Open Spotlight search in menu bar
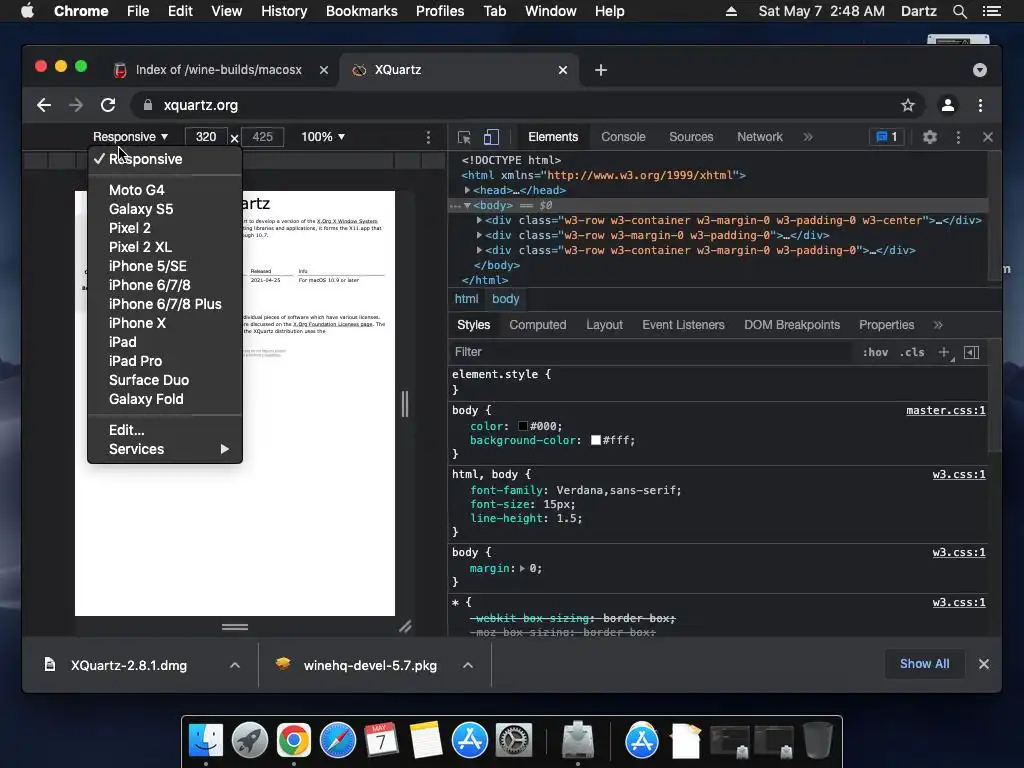1024x768 pixels. click(959, 11)
